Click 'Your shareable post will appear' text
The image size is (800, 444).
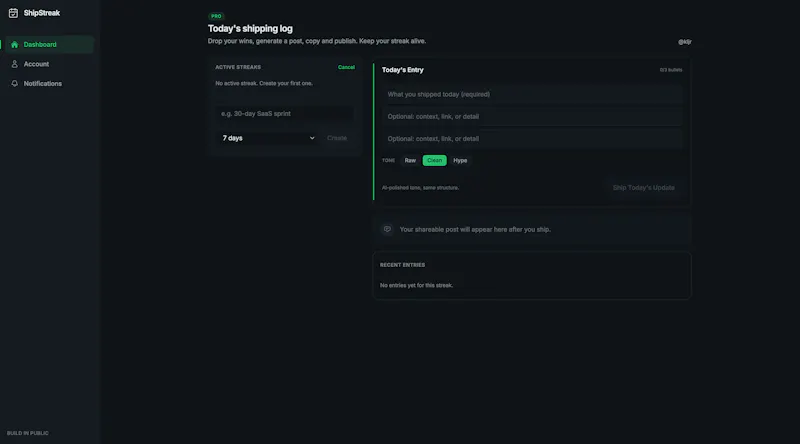(x=475, y=230)
